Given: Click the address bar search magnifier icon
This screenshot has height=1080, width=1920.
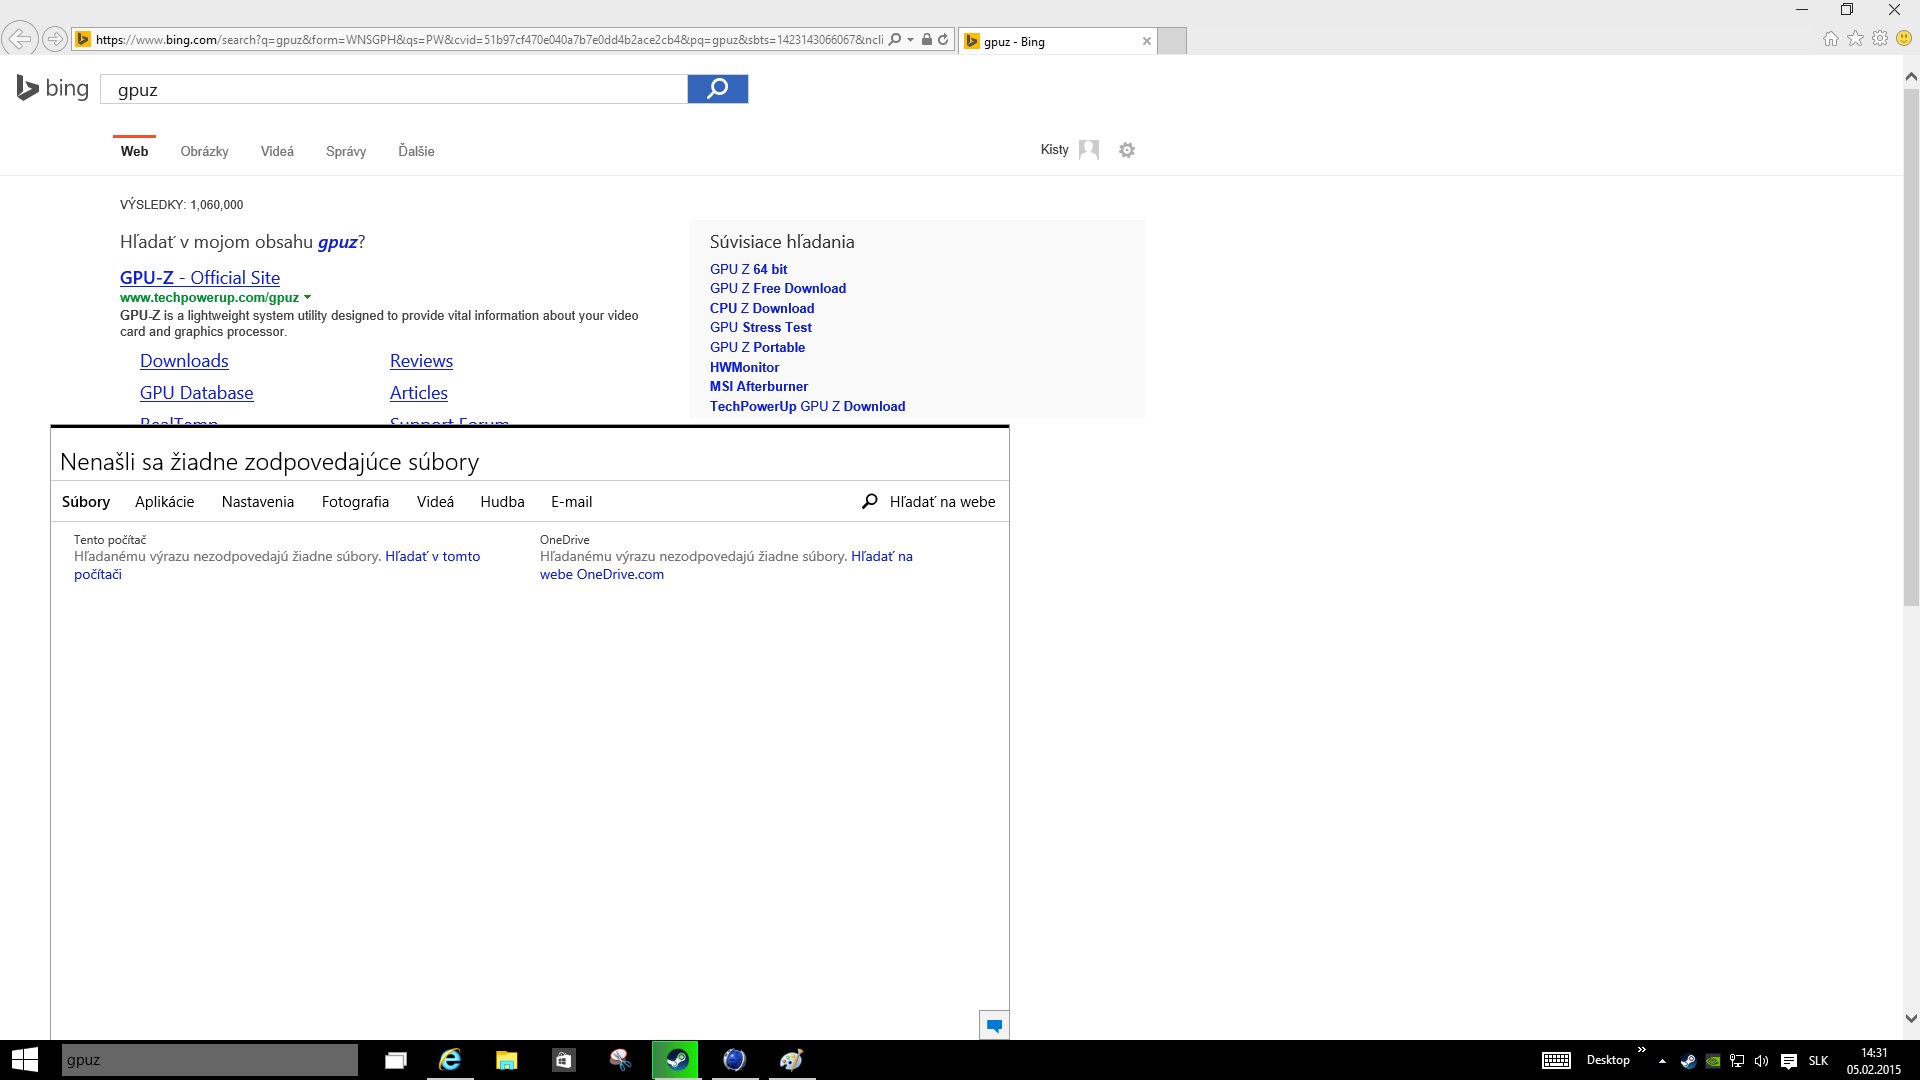Looking at the screenshot, I should pyautogui.click(x=895, y=40).
